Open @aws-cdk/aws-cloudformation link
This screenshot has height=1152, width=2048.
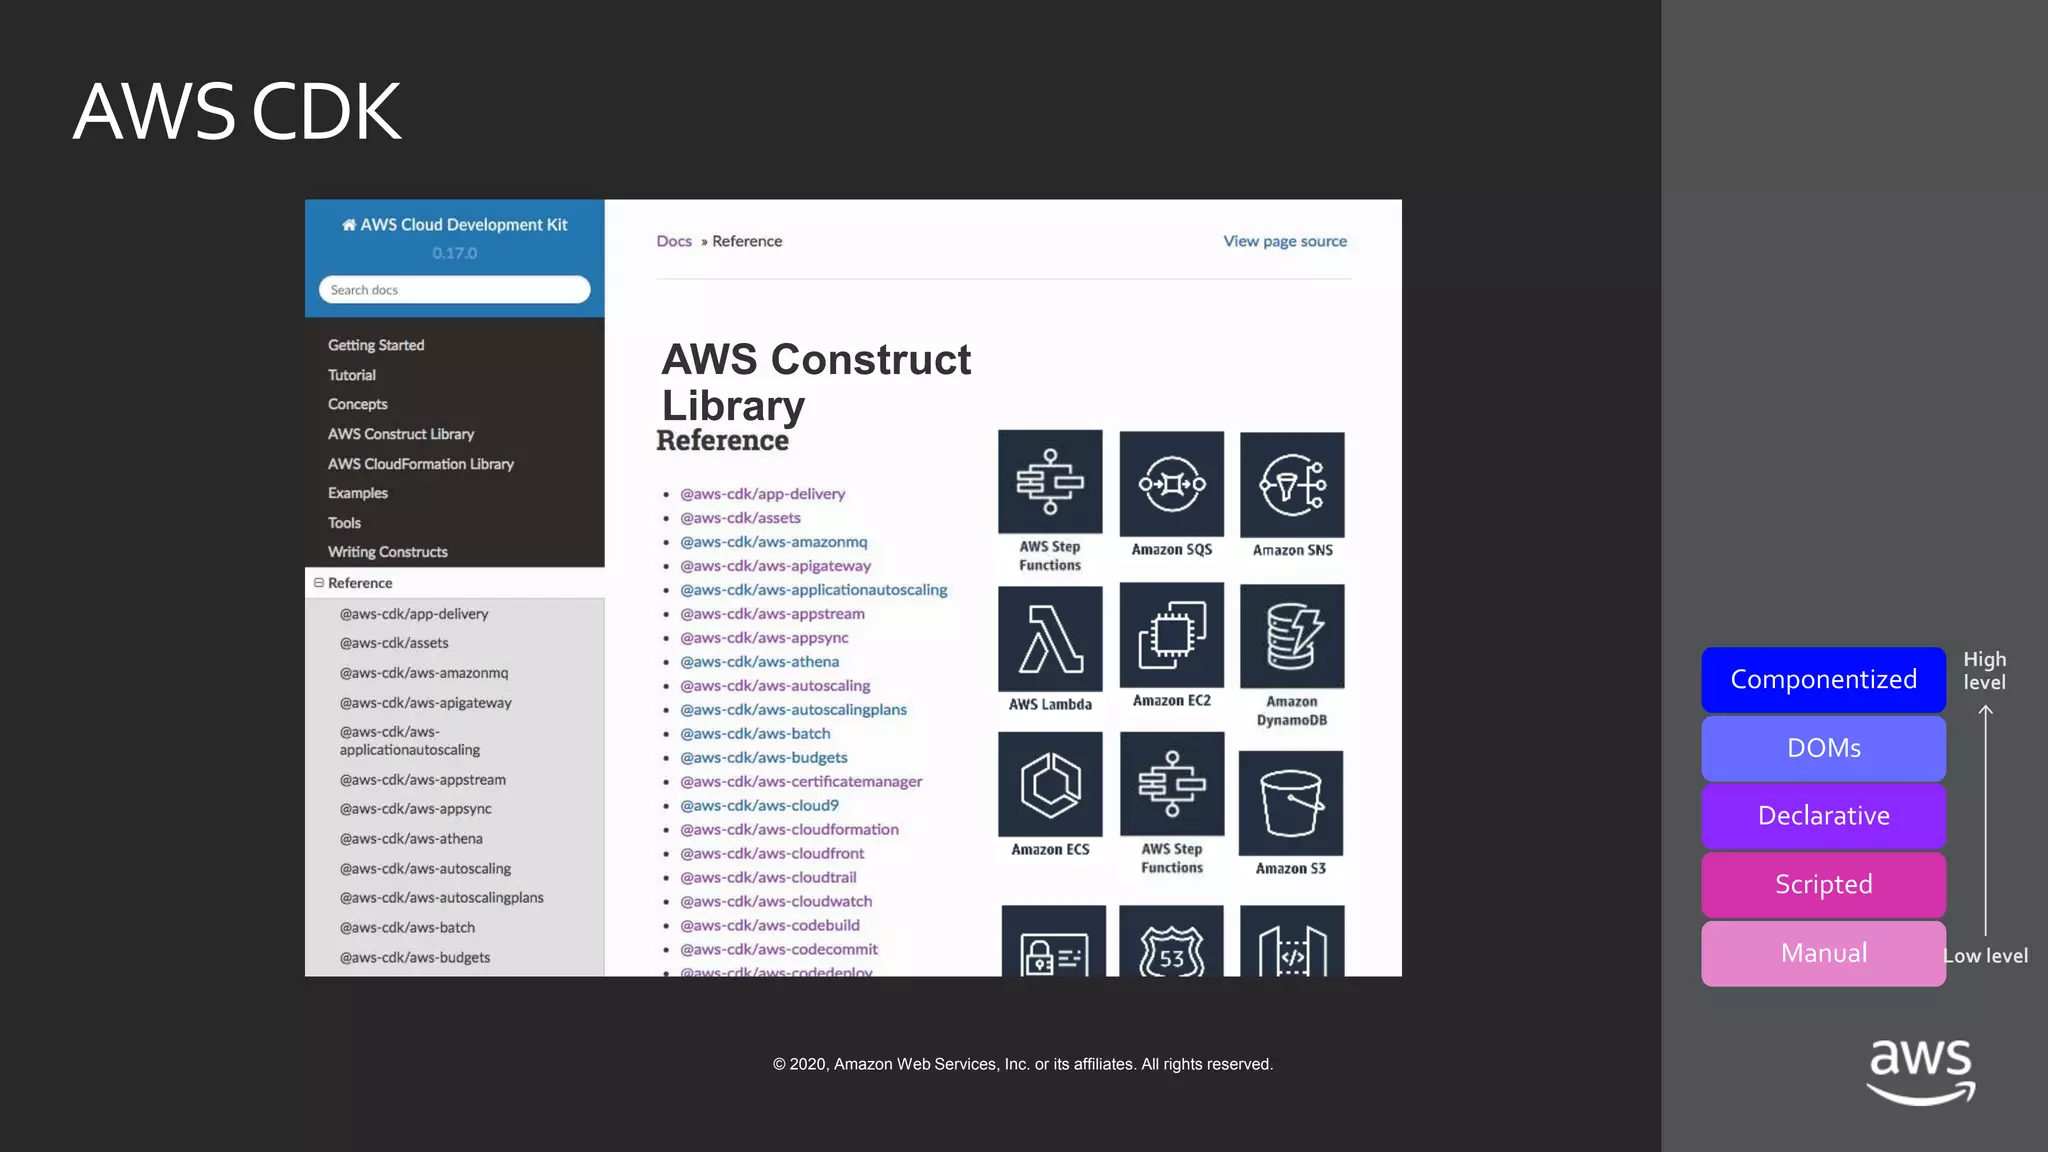790,830
